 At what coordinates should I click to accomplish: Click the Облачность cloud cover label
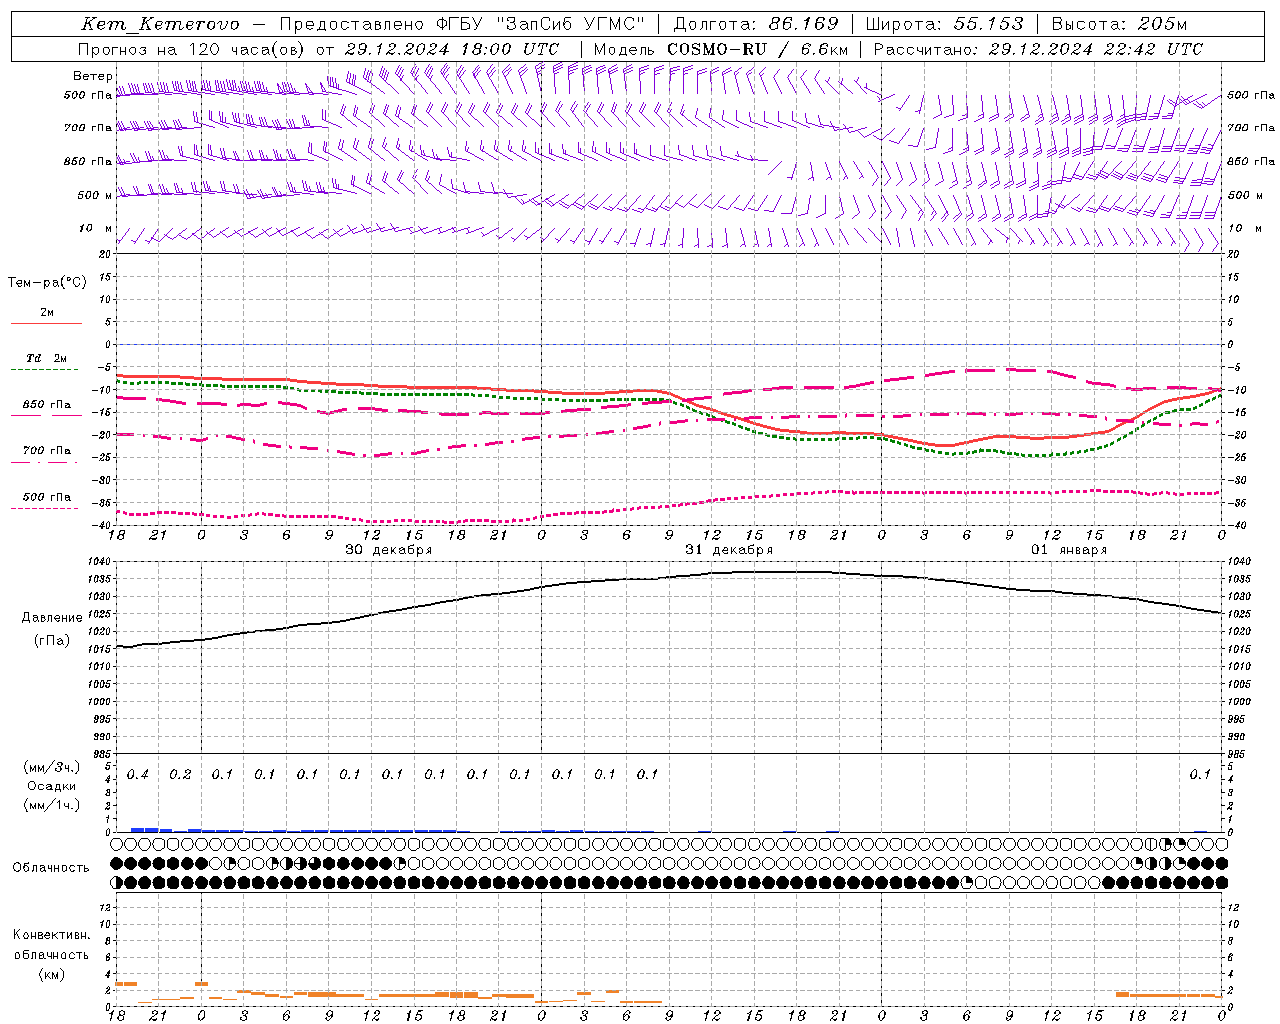click(x=51, y=868)
